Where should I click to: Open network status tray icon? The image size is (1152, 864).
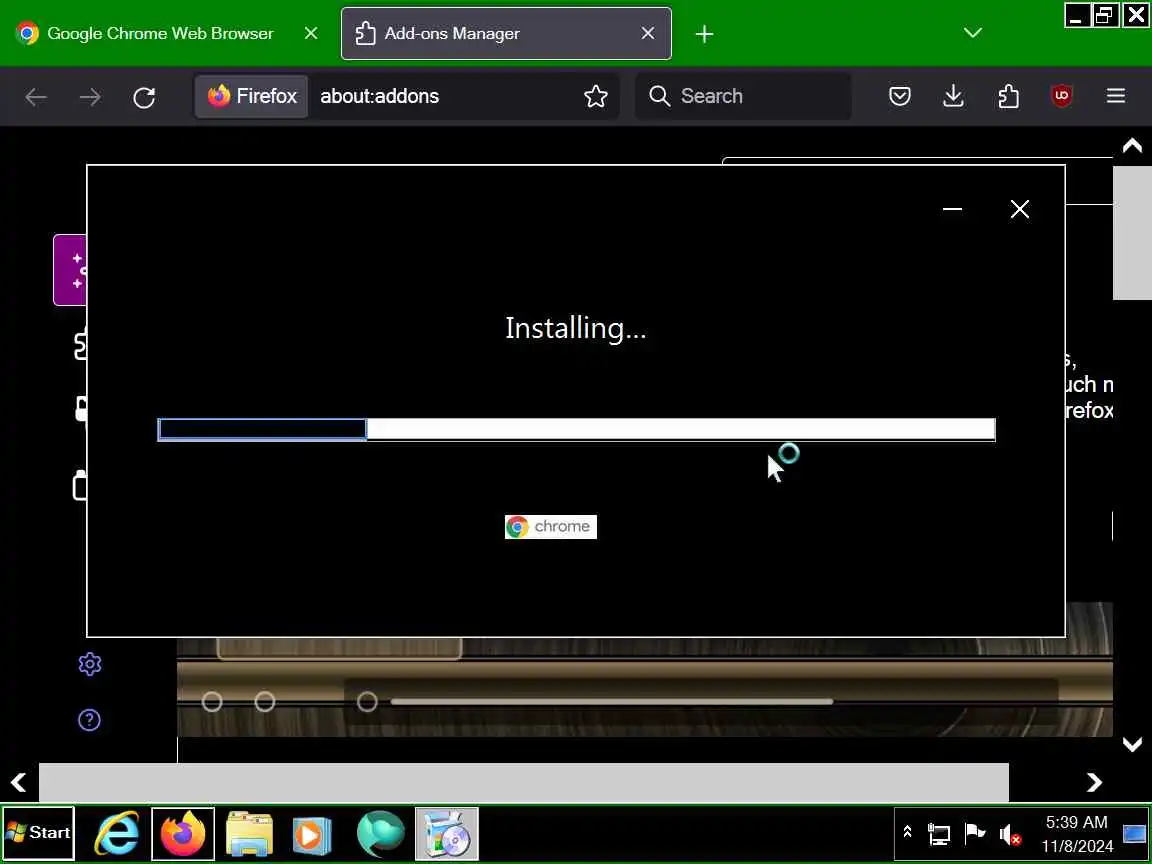(x=939, y=834)
